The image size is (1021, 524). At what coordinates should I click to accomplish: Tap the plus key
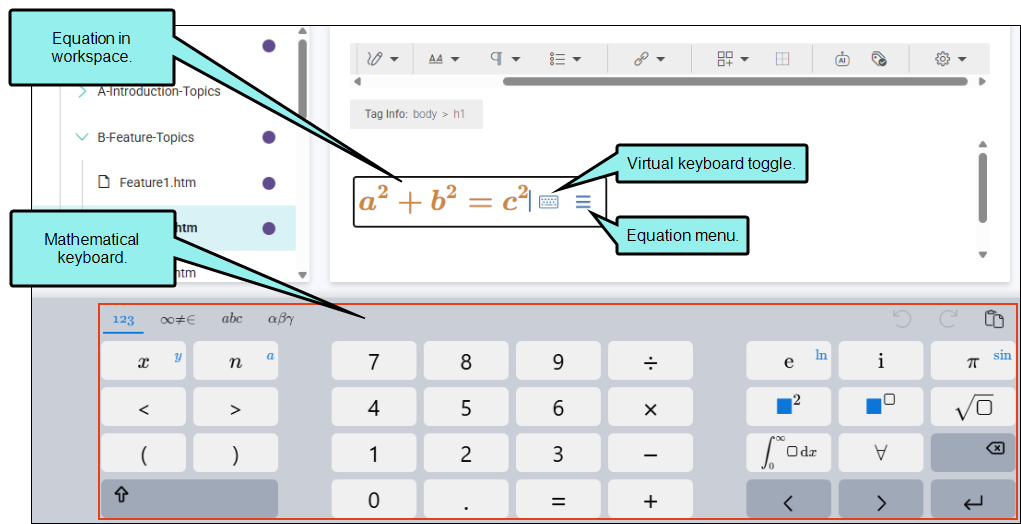click(650, 499)
